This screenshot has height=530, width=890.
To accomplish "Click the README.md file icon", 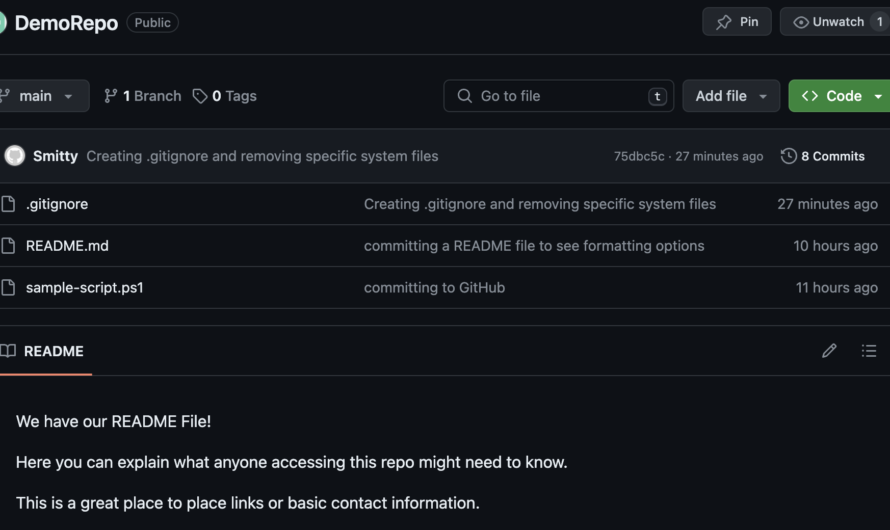I will 8,246.
